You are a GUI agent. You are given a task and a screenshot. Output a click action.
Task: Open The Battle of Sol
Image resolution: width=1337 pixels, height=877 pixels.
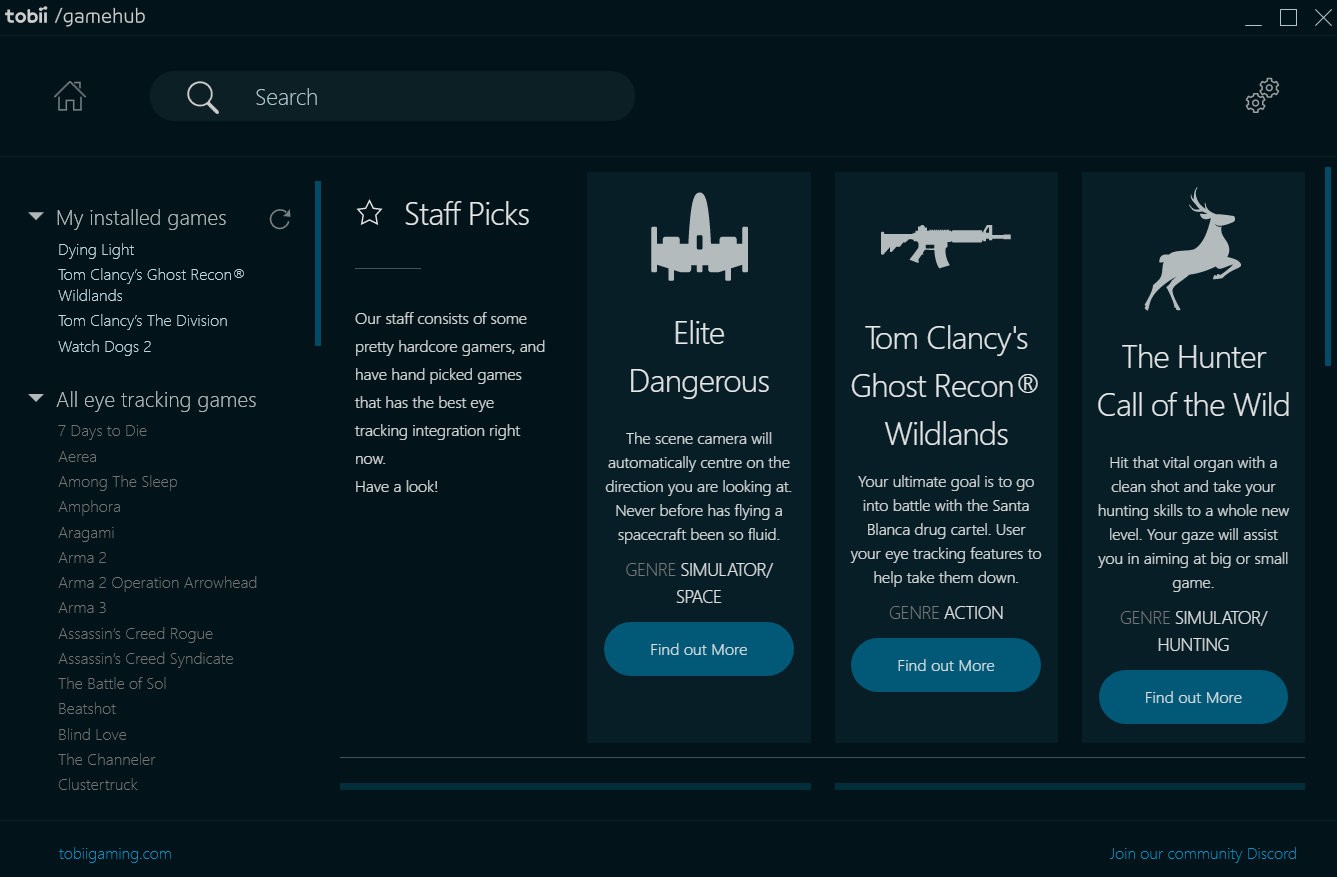click(x=112, y=684)
